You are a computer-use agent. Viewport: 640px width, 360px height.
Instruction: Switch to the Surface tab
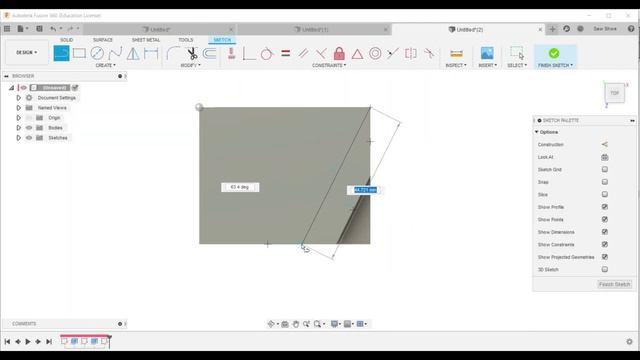[103, 40]
